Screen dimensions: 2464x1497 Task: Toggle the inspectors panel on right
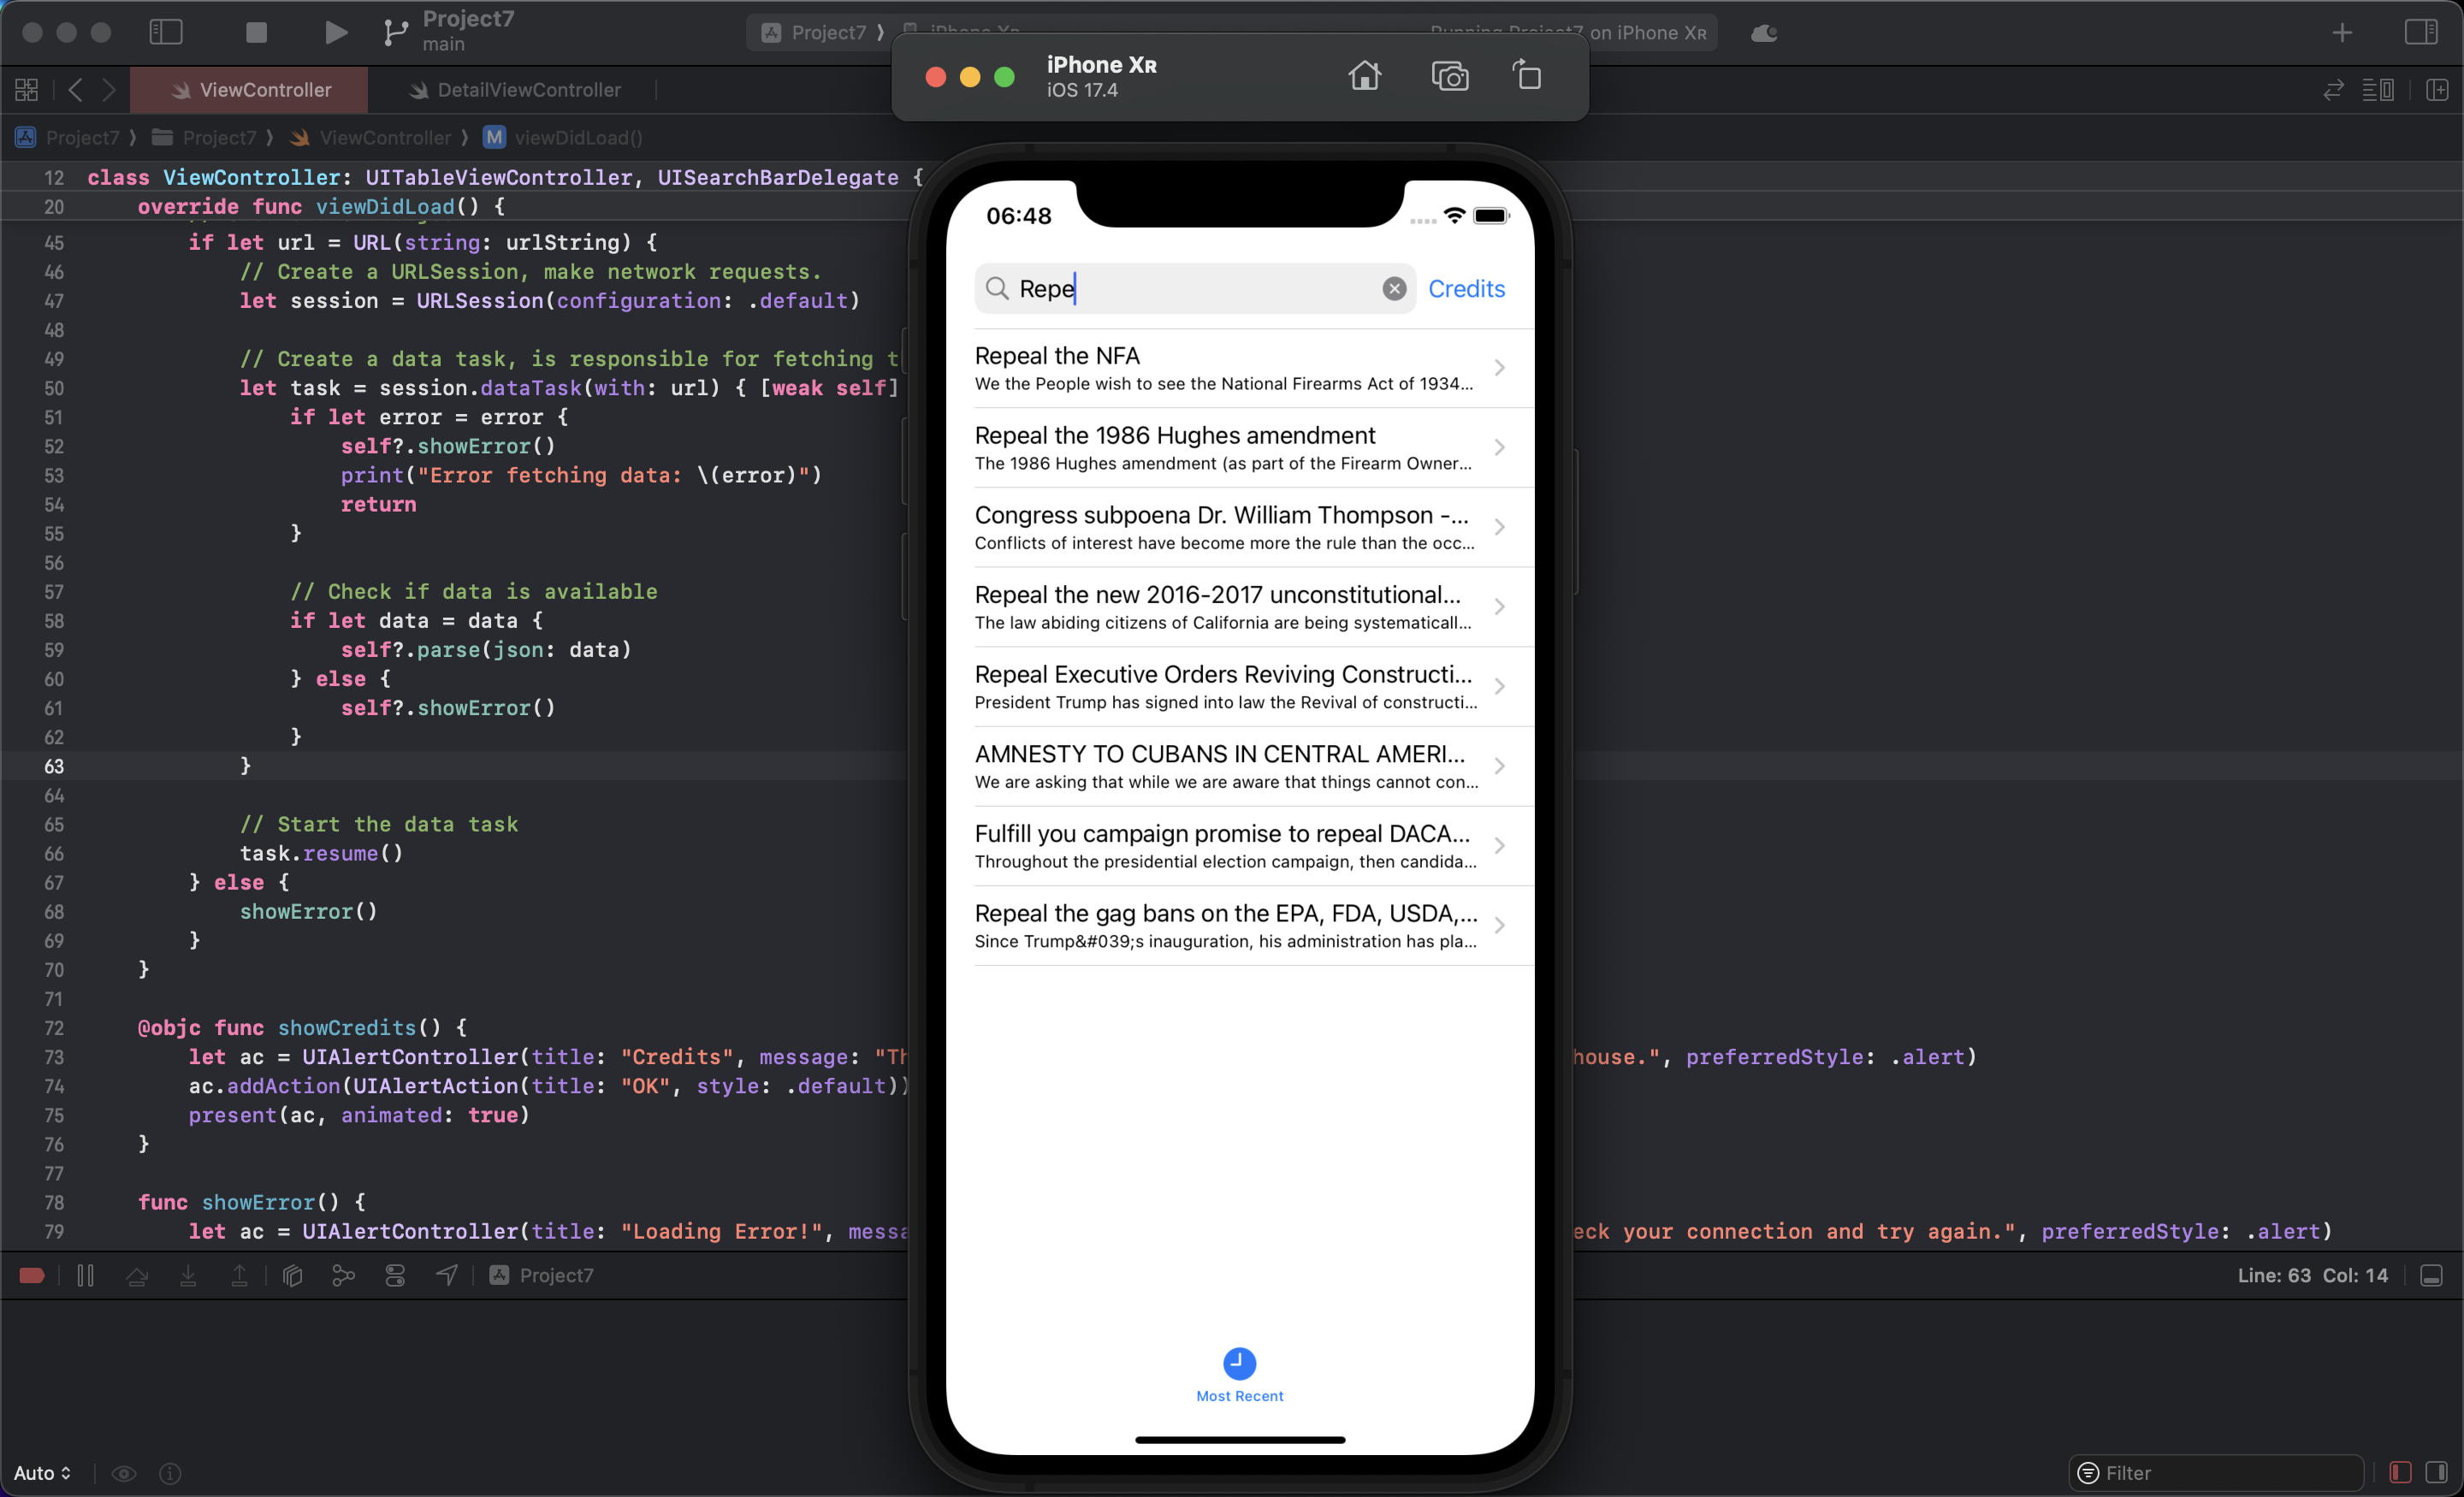tap(2421, 32)
